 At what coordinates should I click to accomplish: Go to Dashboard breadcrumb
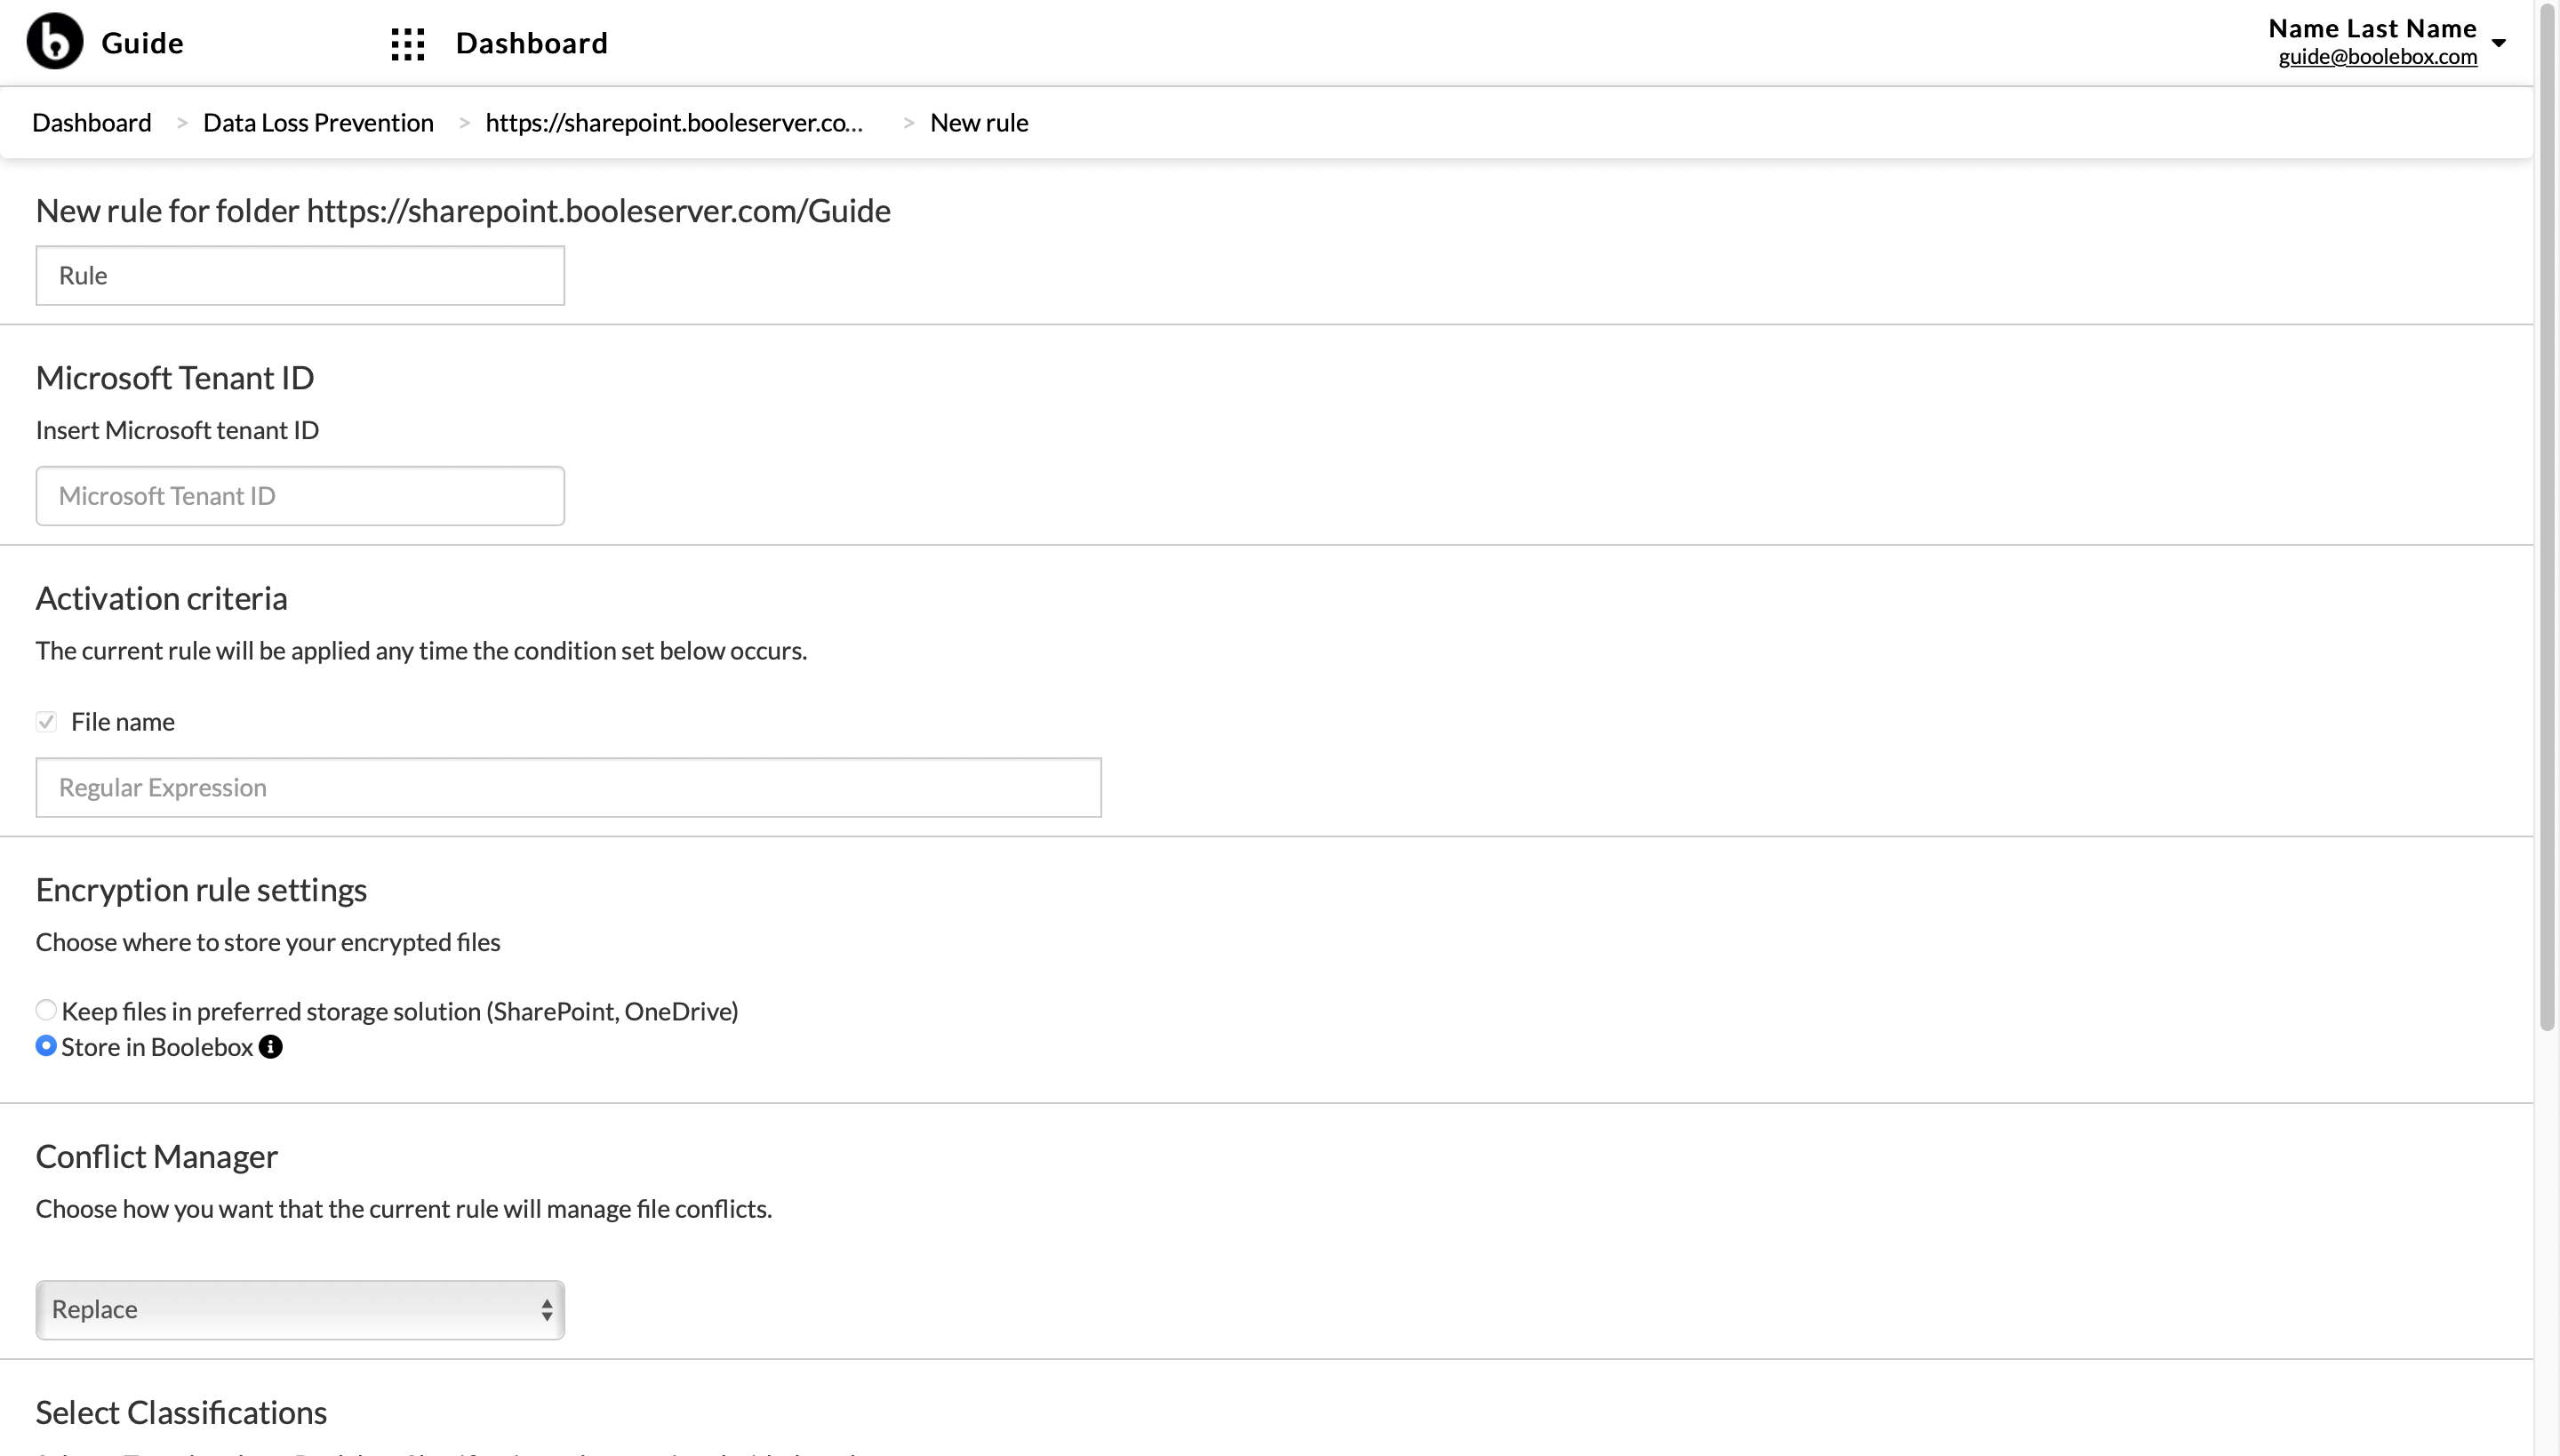pos(92,122)
